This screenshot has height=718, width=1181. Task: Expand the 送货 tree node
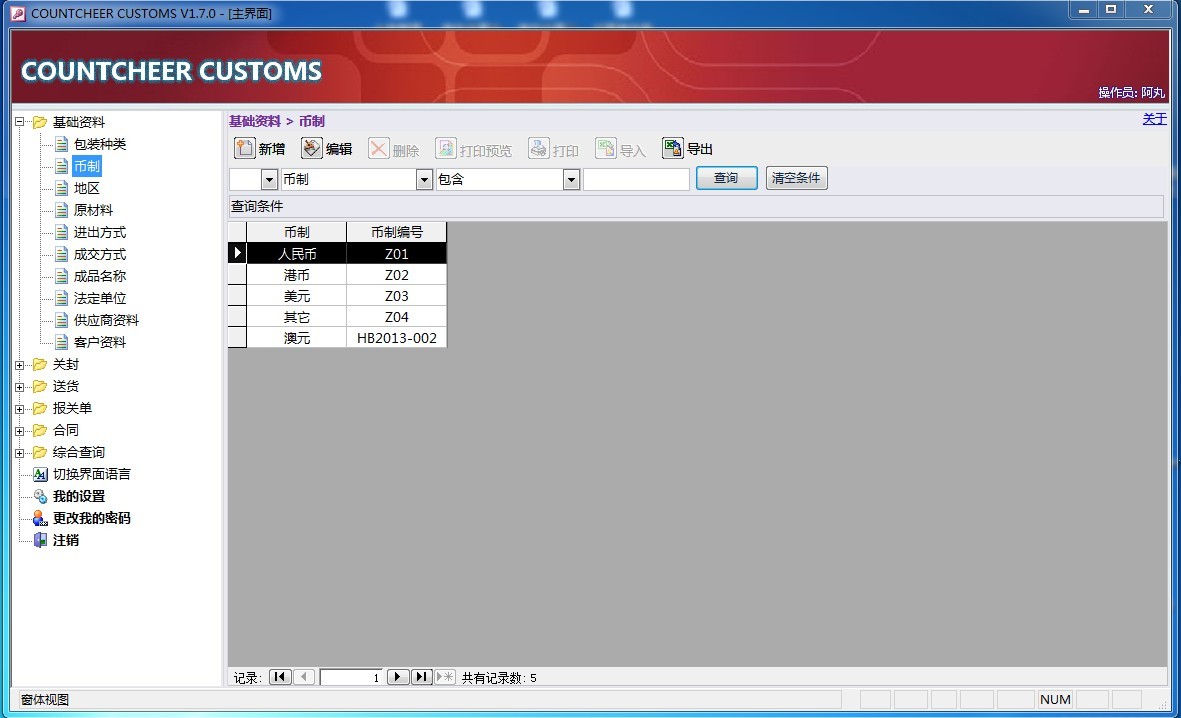pos(20,387)
